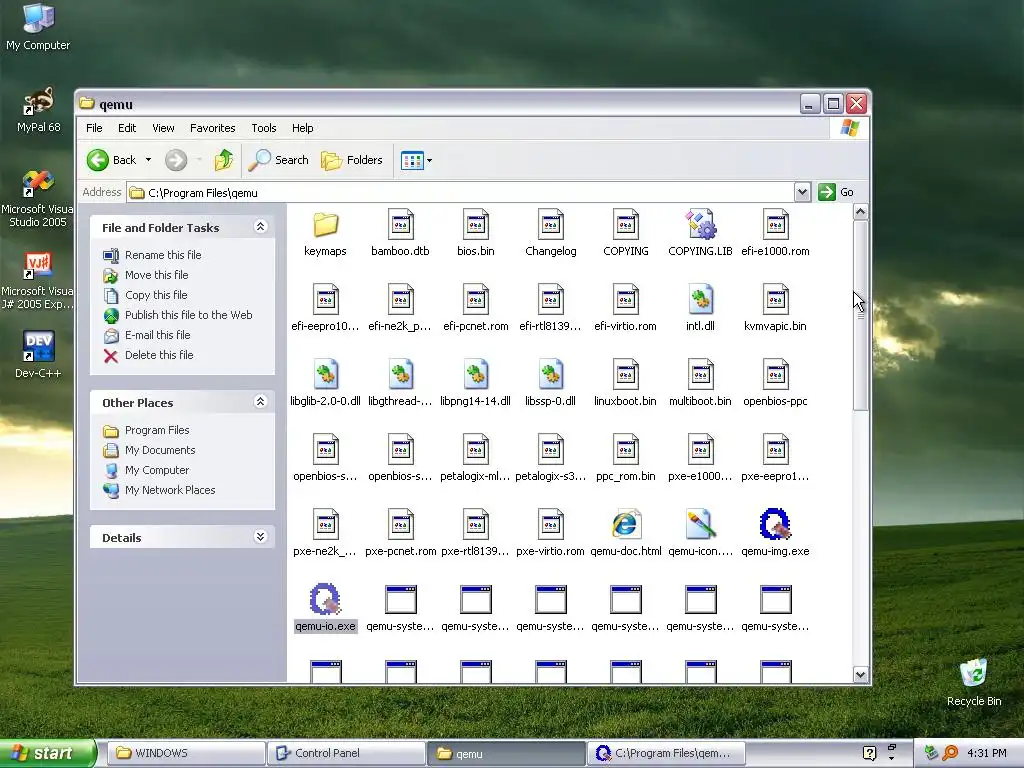
Task: Select the qemu-io.exe icon
Action: 325,600
